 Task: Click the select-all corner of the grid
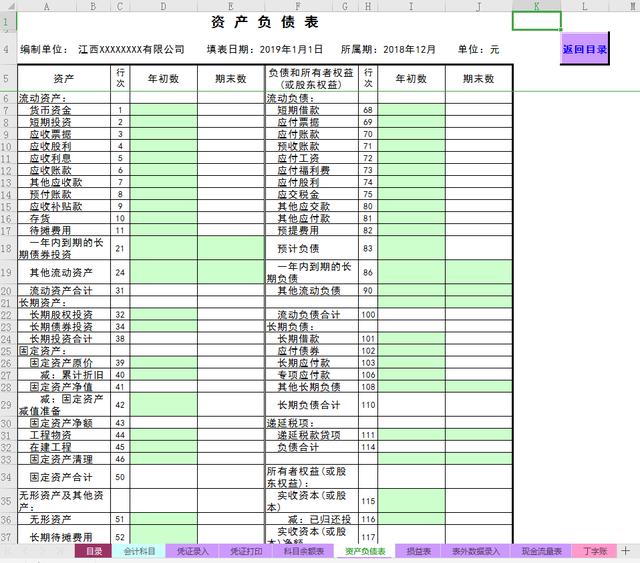8,6
